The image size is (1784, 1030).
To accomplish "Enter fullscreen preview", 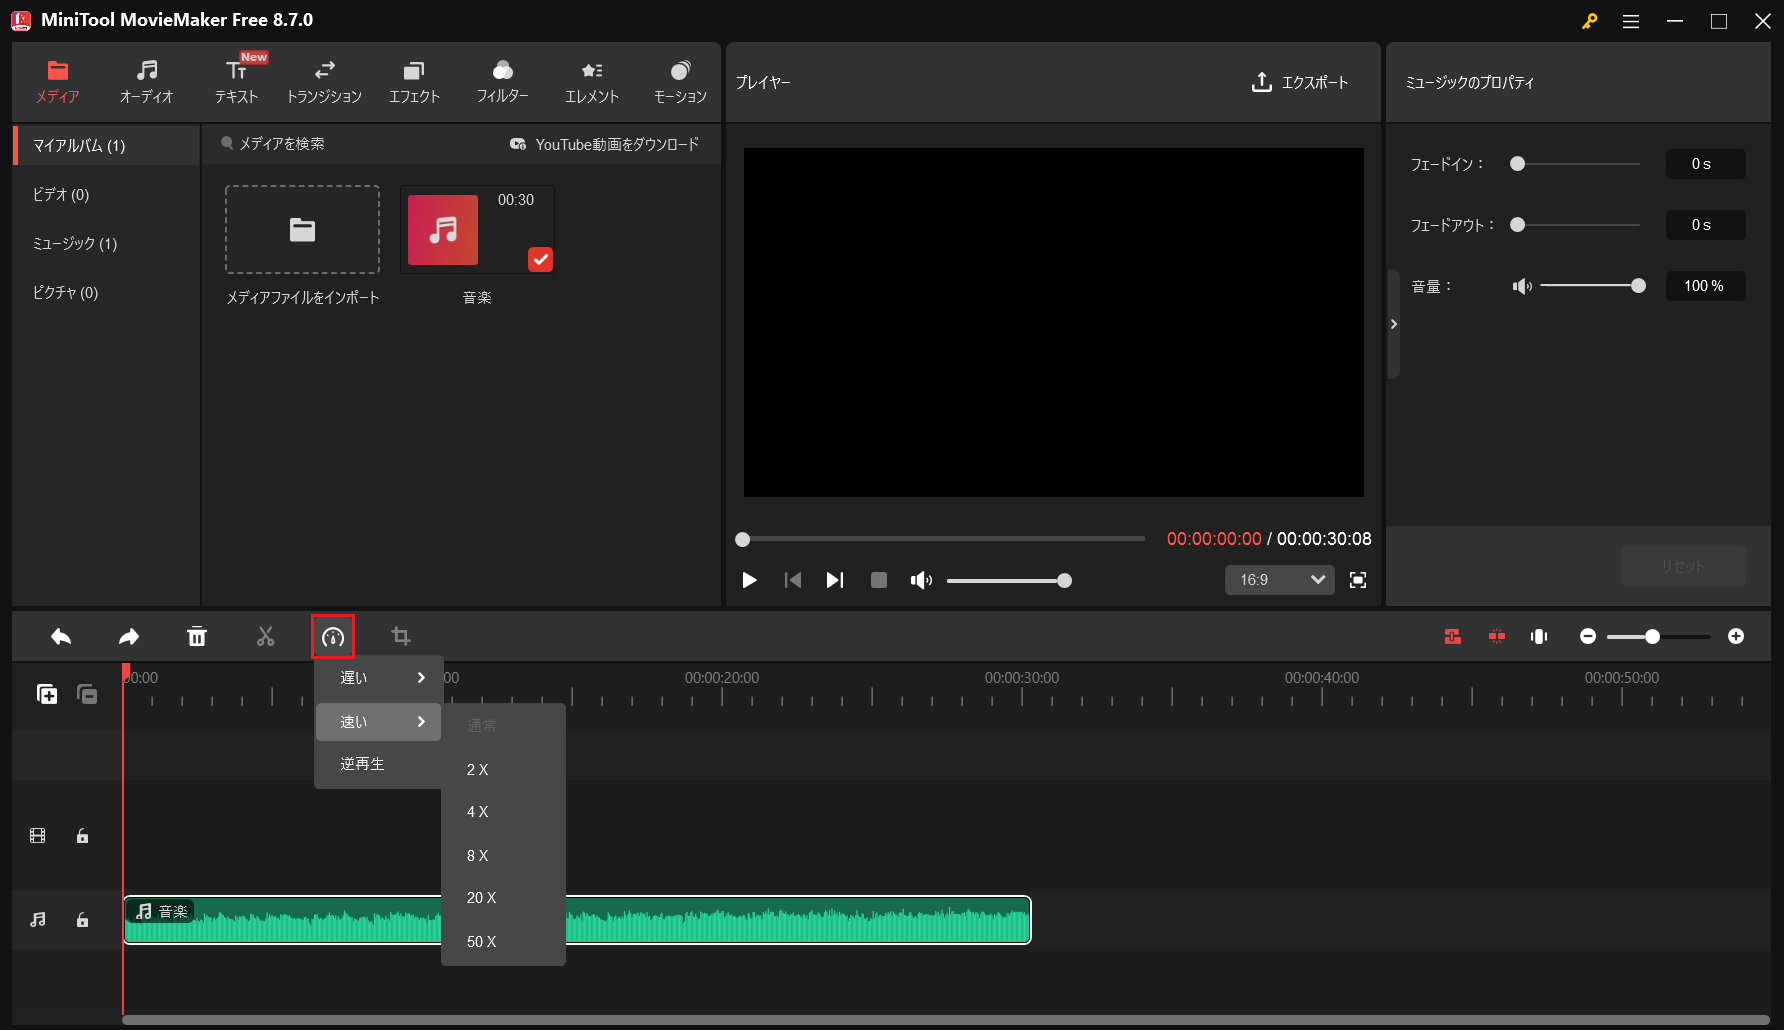I will [x=1358, y=580].
